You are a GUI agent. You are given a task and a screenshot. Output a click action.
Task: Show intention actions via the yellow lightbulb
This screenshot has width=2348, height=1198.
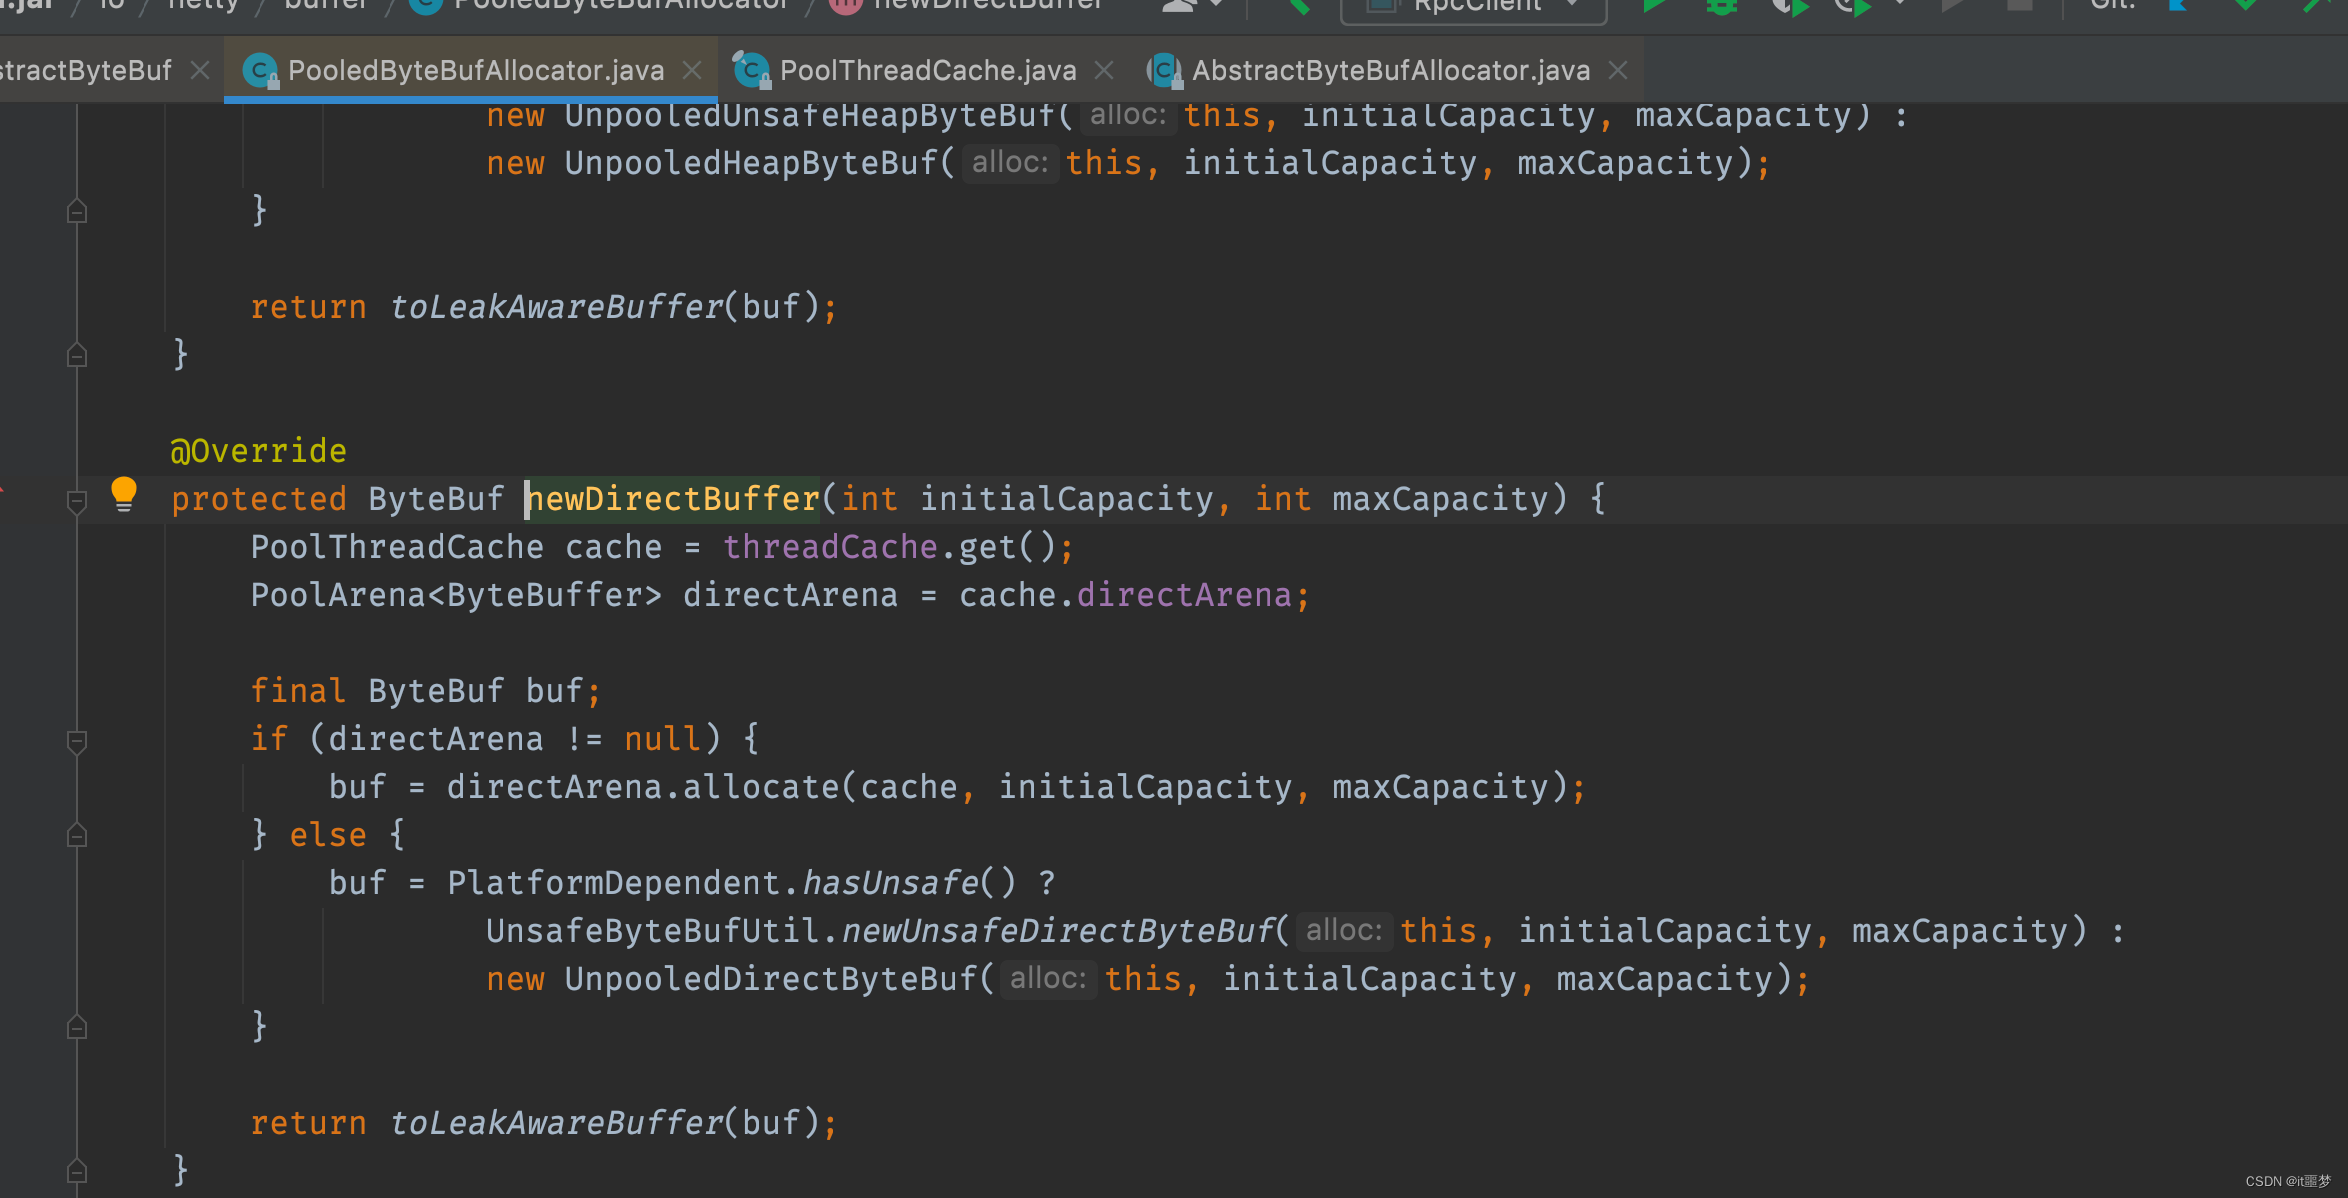124,494
